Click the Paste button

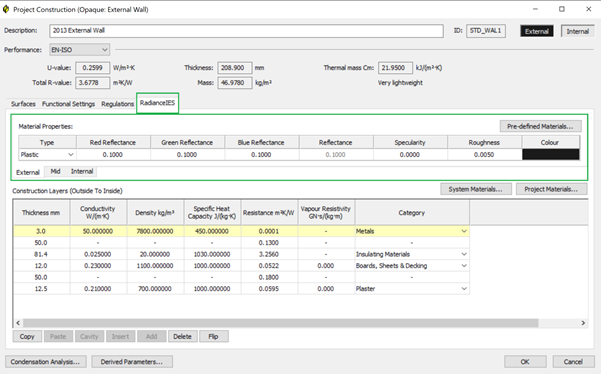pos(58,336)
